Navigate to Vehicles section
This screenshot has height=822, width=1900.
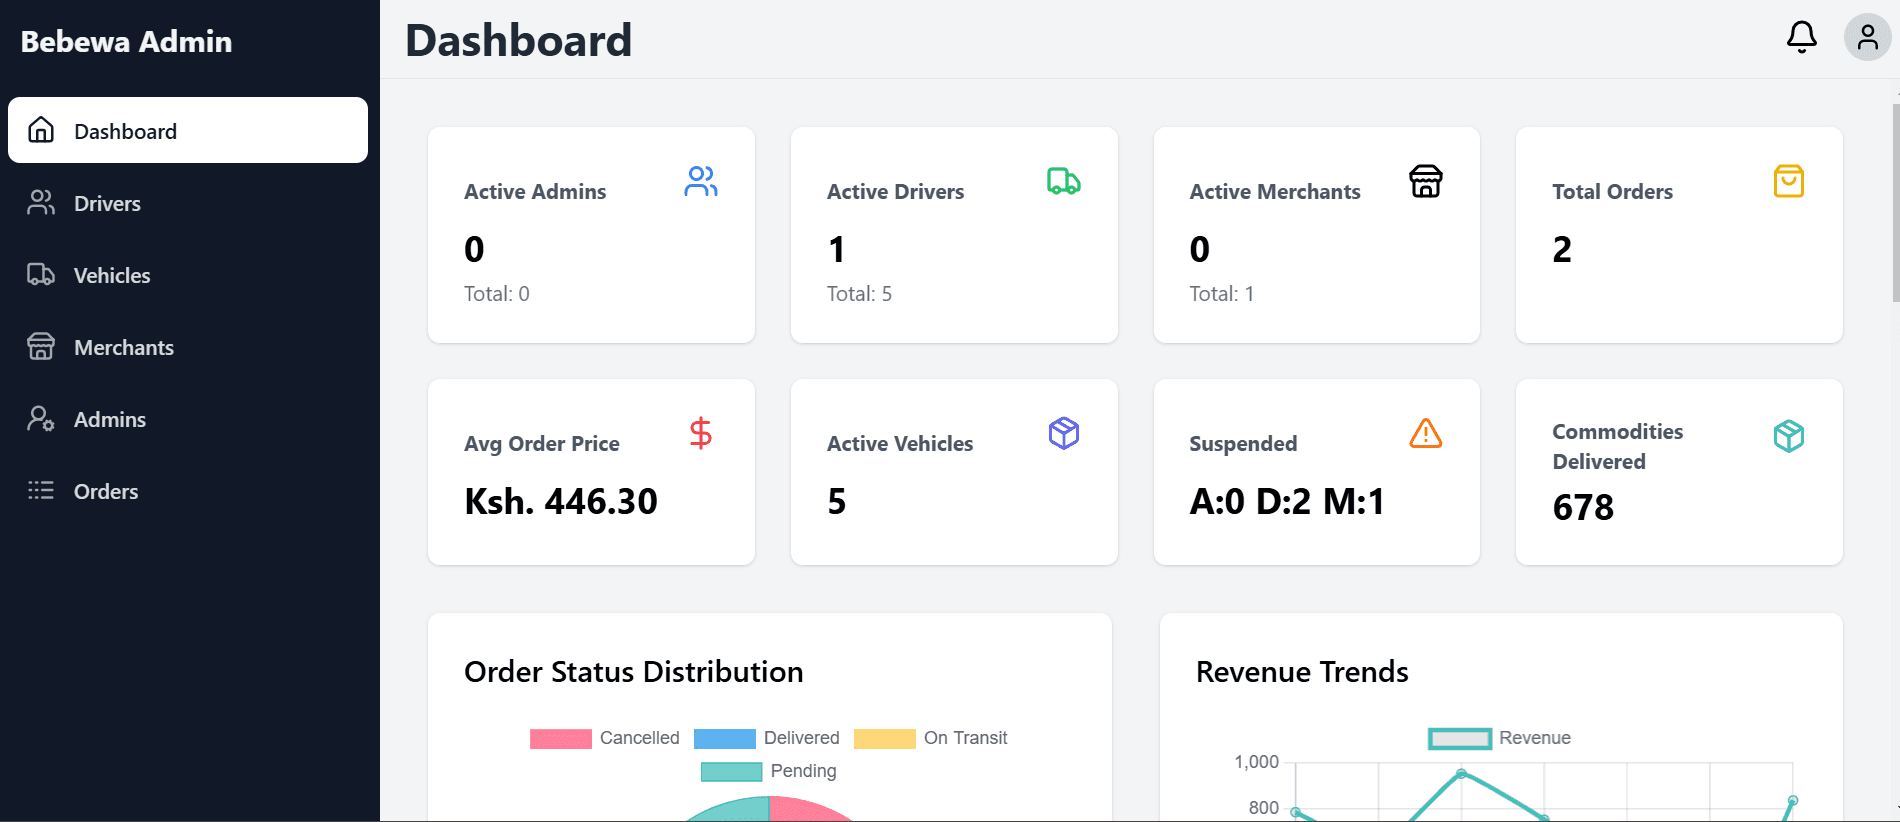click(188, 275)
